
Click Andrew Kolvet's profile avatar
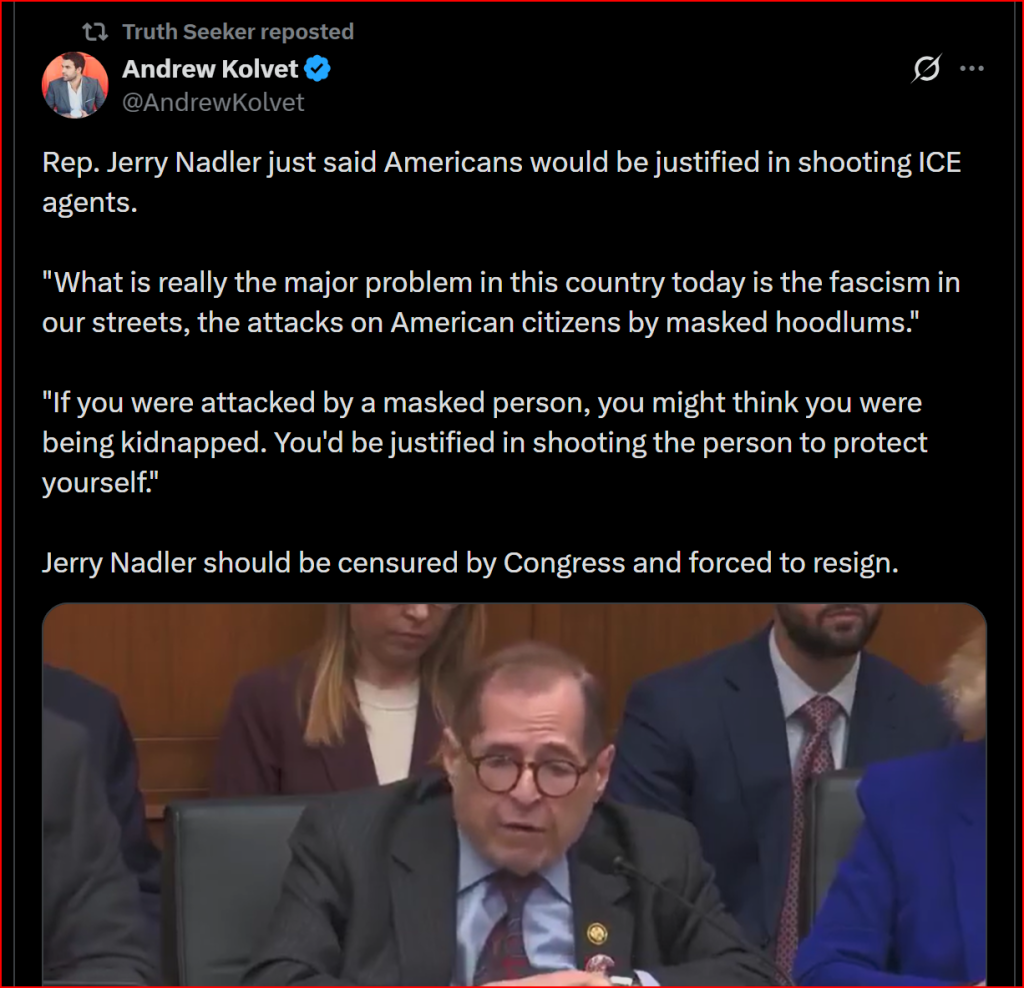click(x=75, y=85)
